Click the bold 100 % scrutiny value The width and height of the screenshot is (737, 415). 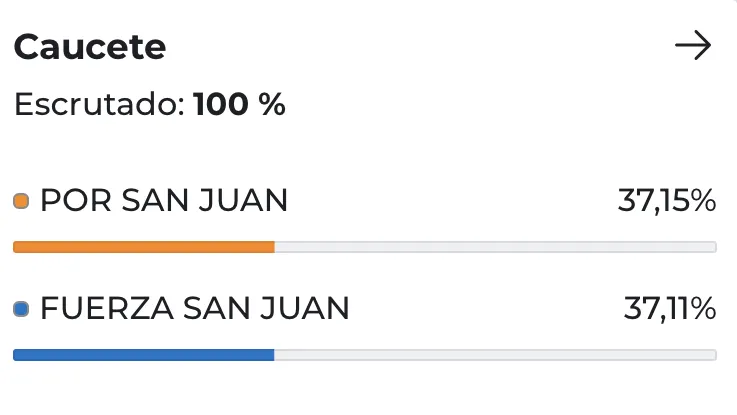tap(240, 105)
